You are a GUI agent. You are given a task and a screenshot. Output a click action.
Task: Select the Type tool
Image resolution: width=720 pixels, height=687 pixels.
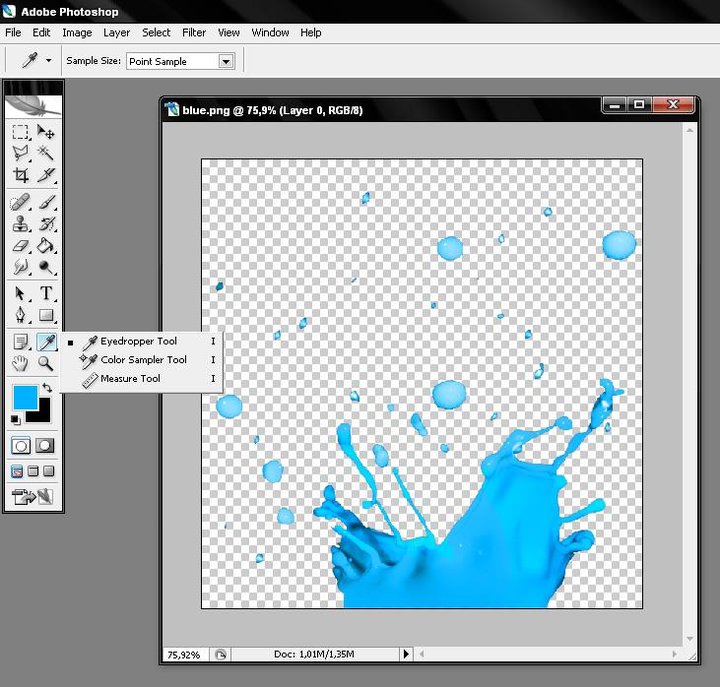tap(45, 293)
